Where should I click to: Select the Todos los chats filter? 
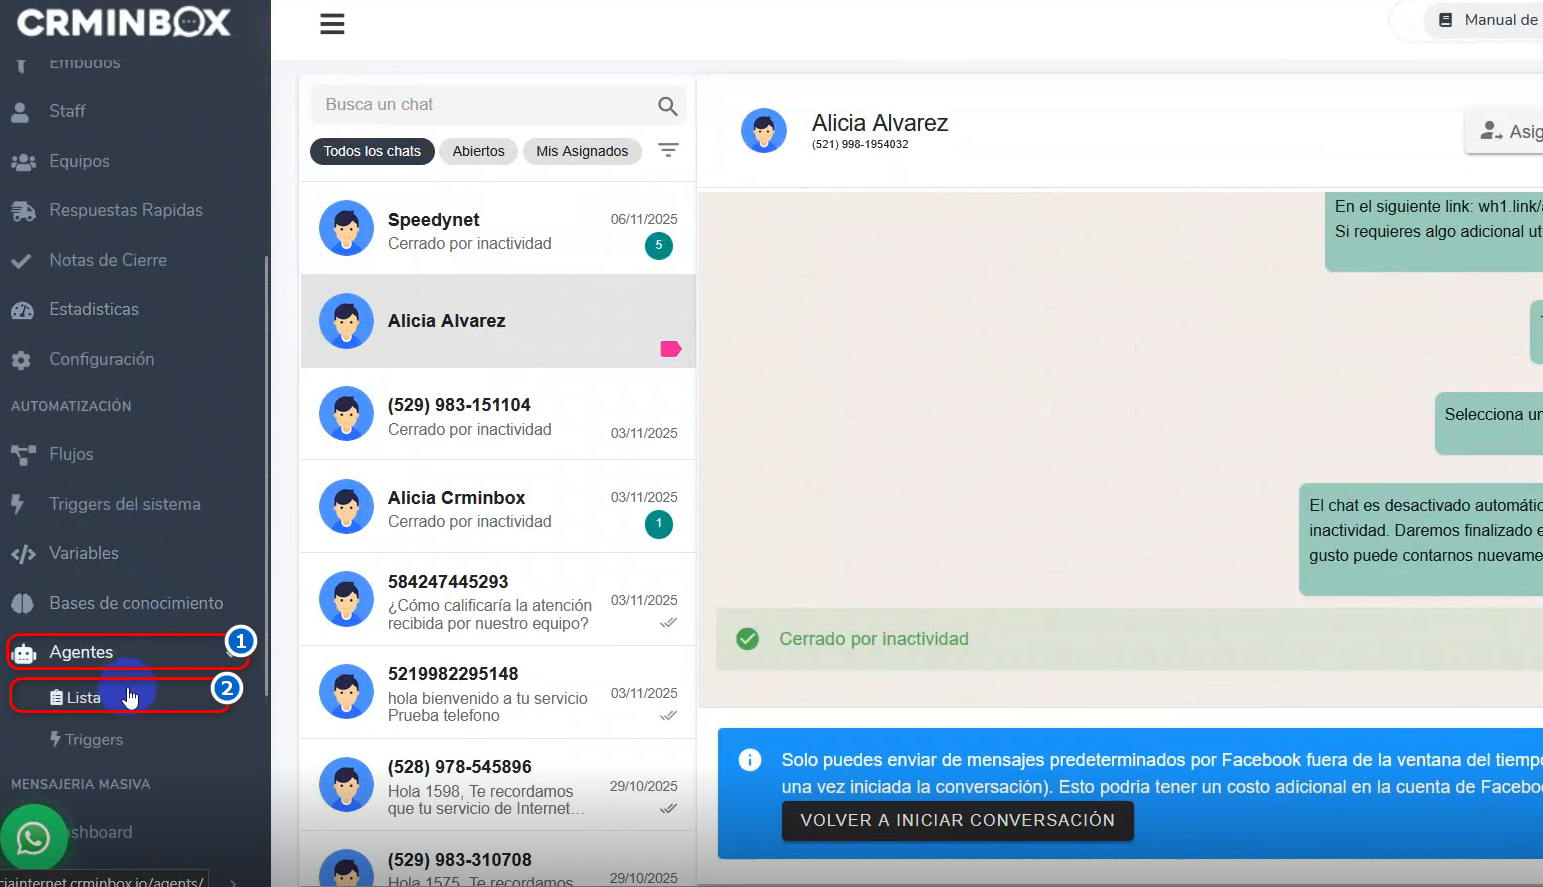(x=372, y=151)
